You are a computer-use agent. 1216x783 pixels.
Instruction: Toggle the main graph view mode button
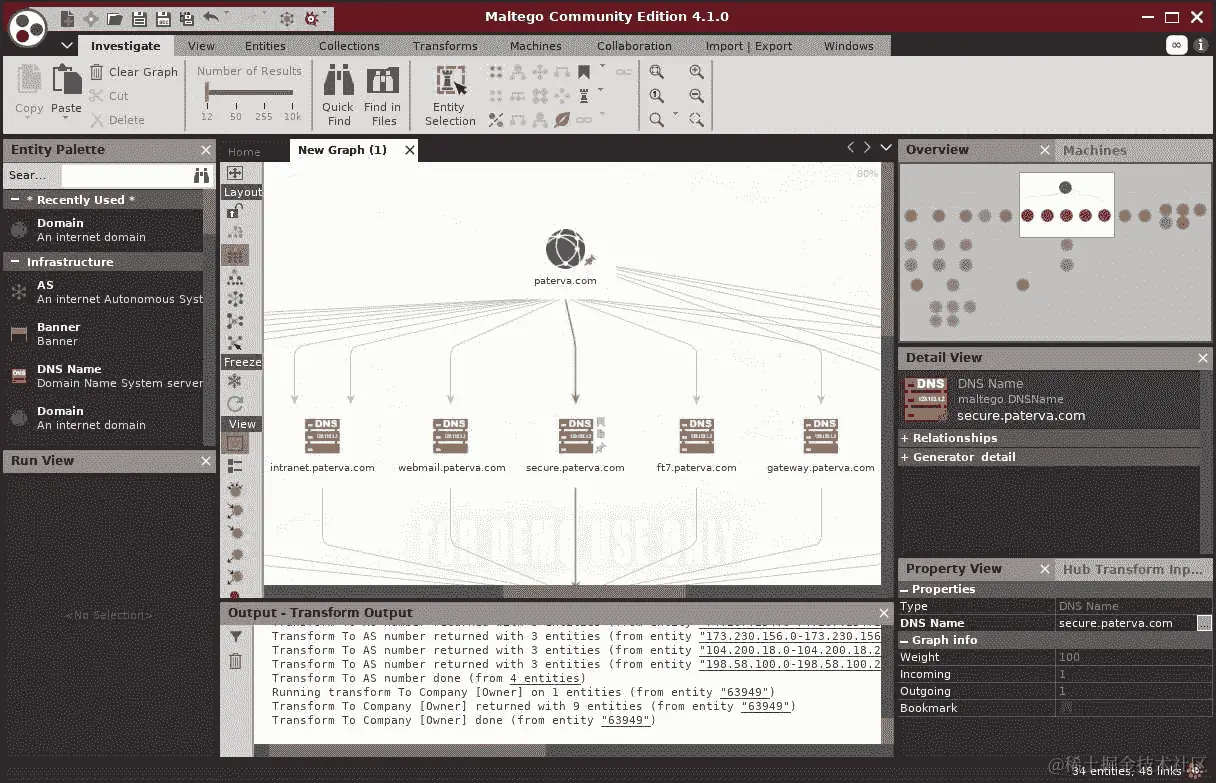point(235,443)
